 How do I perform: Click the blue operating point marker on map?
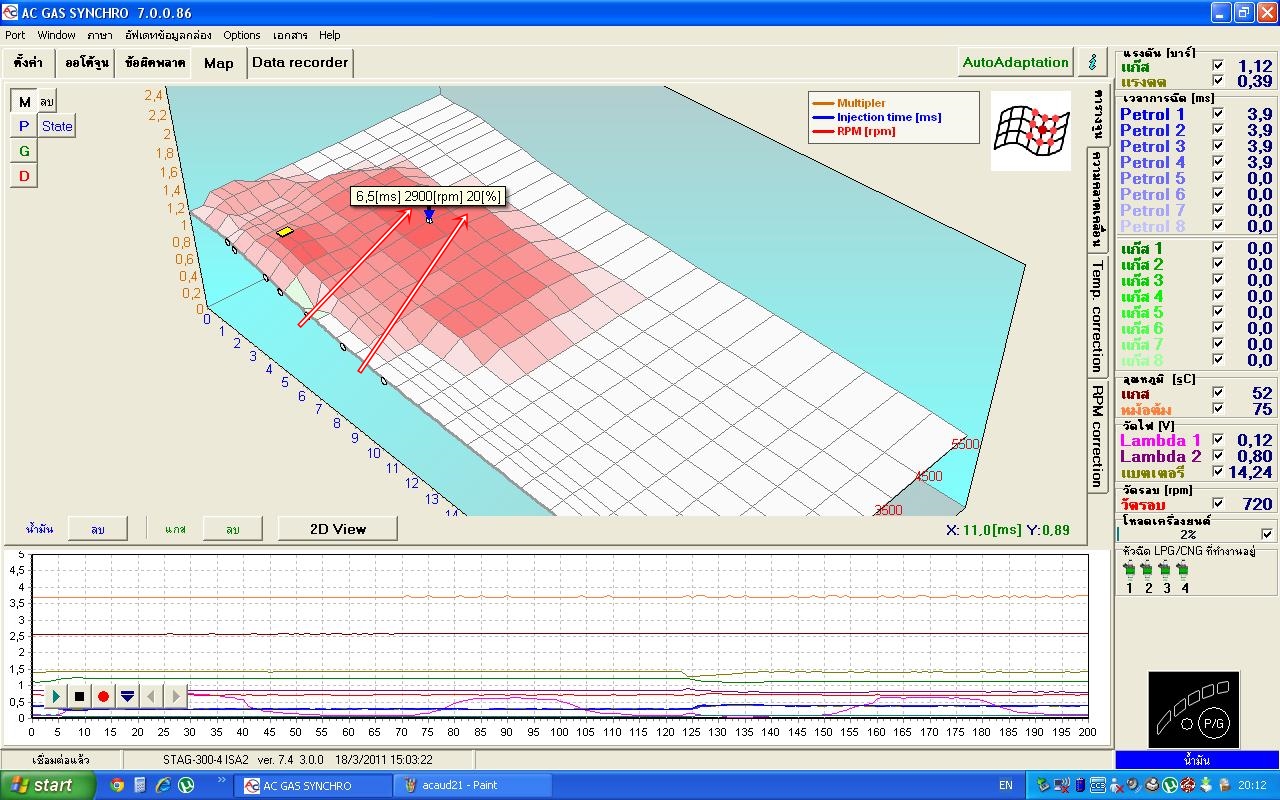pyautogui.click(x=429, y=215)
